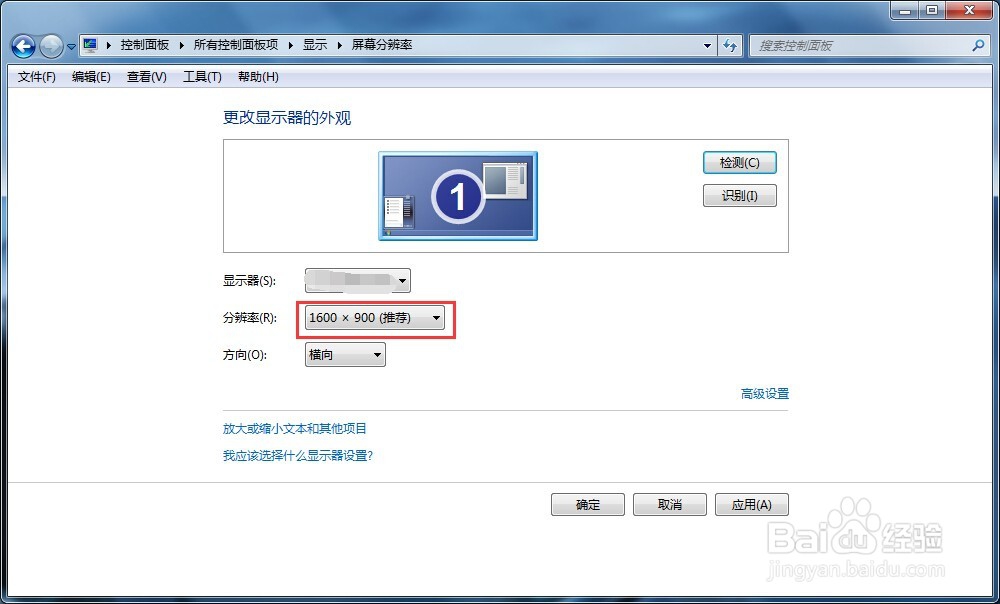The width and height of the screenshot is (1000, 604).
Task: Click the refresh icon beside the address bar
Action: pos(729,45)
